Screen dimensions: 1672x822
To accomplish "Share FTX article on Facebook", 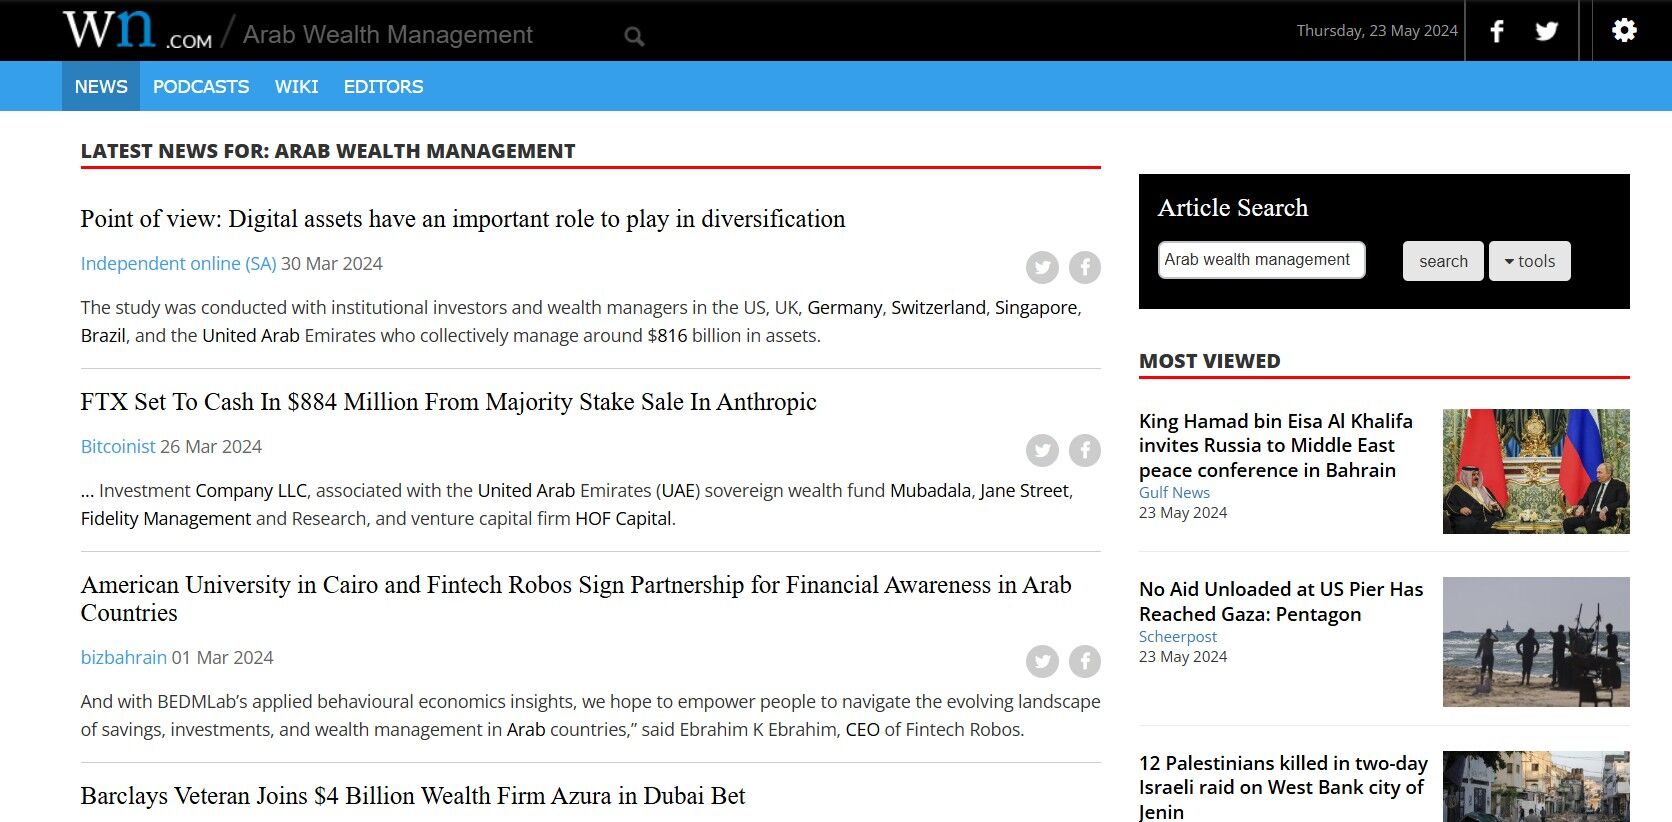I will (x=1084, y=450).
